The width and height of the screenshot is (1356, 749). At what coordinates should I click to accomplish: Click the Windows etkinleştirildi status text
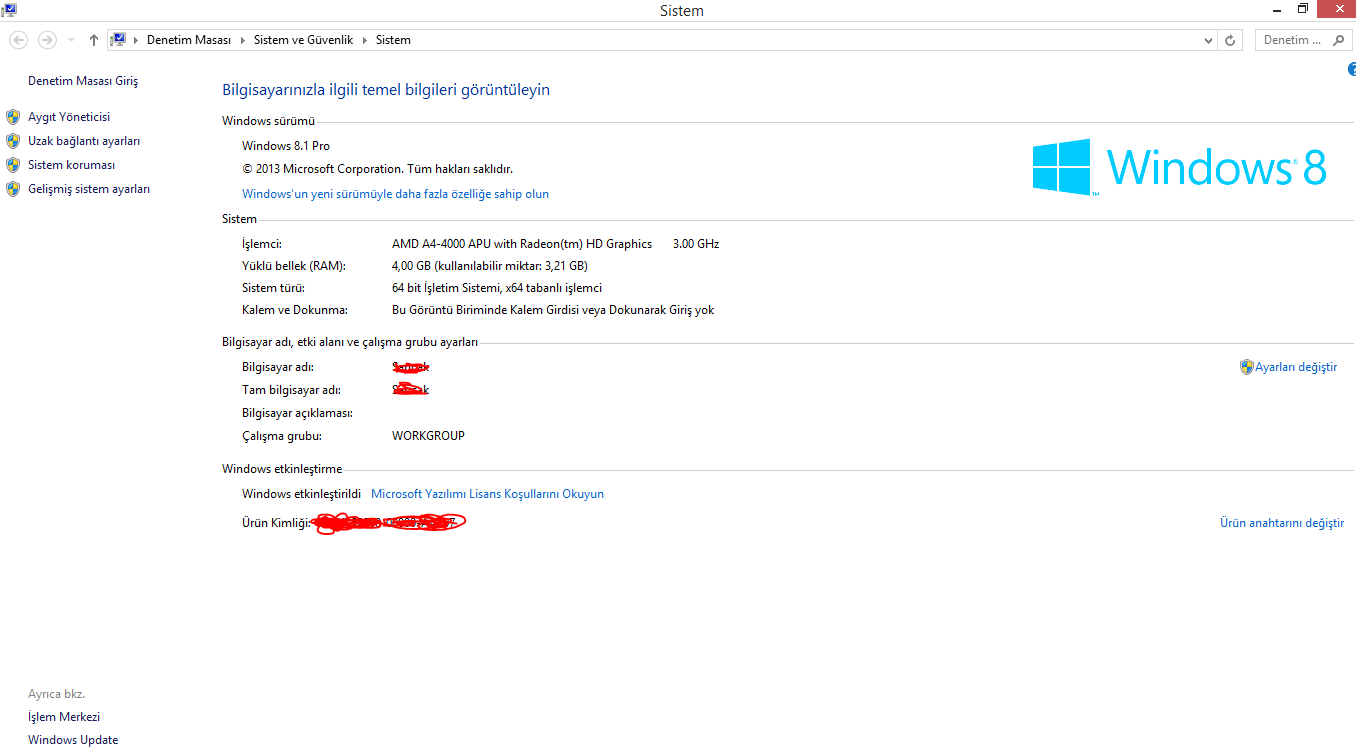301,494
